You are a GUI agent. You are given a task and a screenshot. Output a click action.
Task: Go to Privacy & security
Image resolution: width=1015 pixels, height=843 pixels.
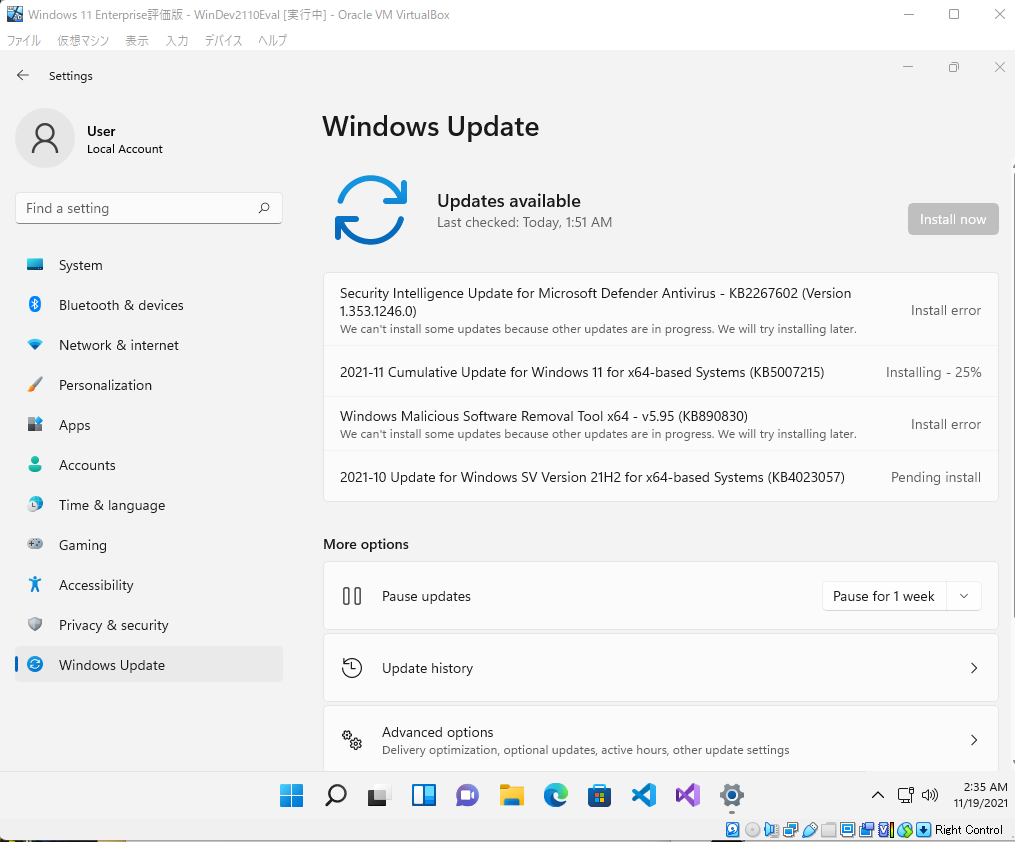click(x=149, y=625)
